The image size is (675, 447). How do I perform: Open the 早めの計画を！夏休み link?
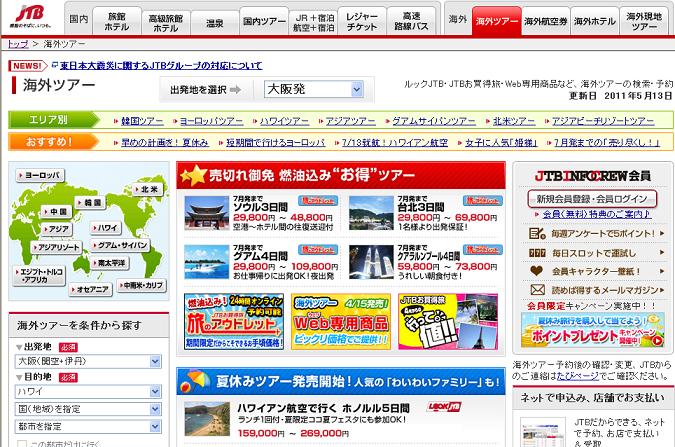(x=164, y=142)
